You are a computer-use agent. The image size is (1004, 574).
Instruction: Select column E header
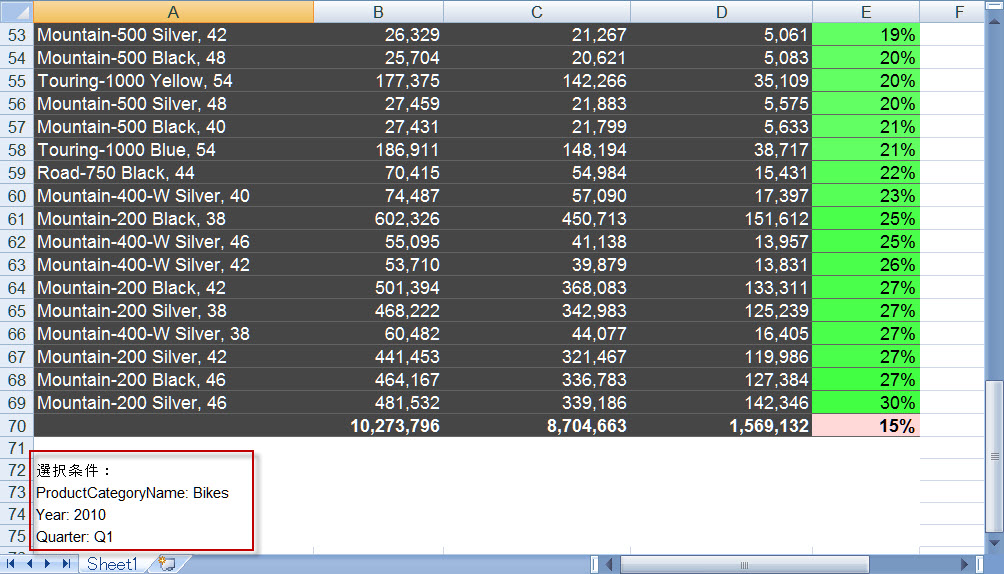click(x=866, y=12)
